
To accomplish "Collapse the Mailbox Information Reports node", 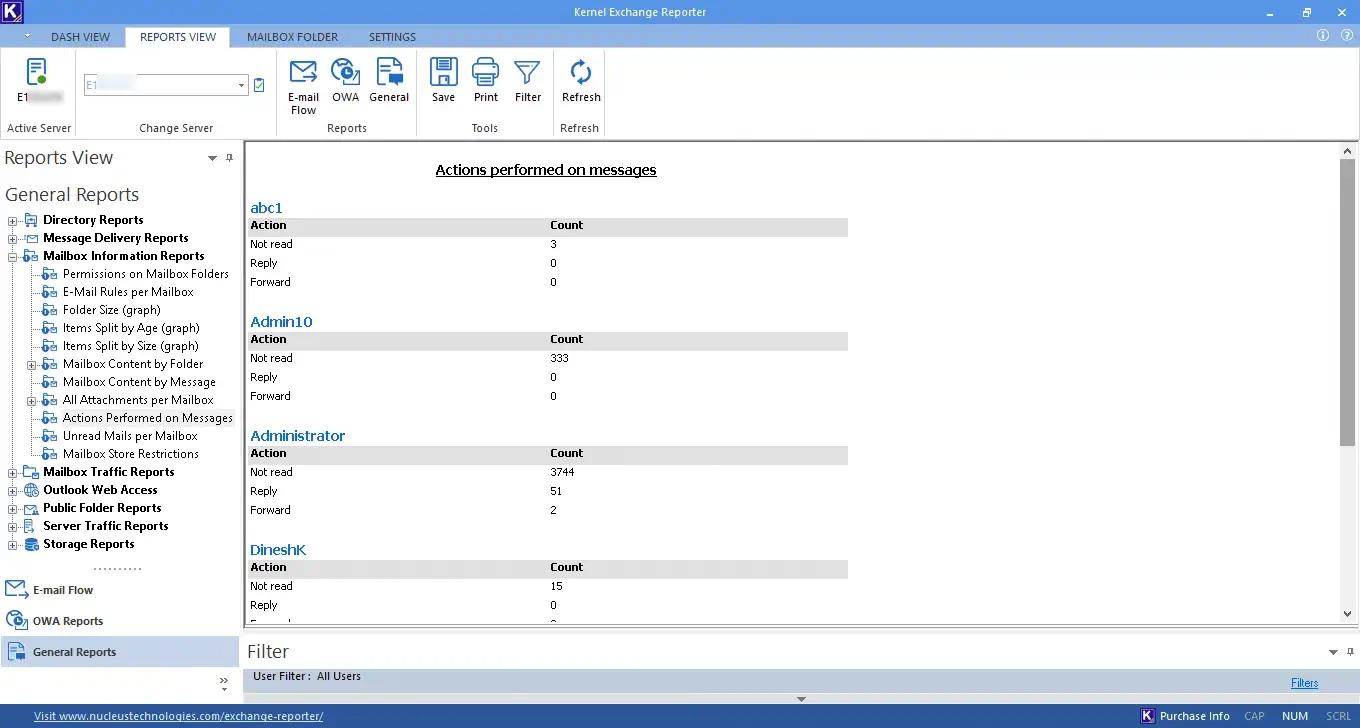I will pos(13,257).
